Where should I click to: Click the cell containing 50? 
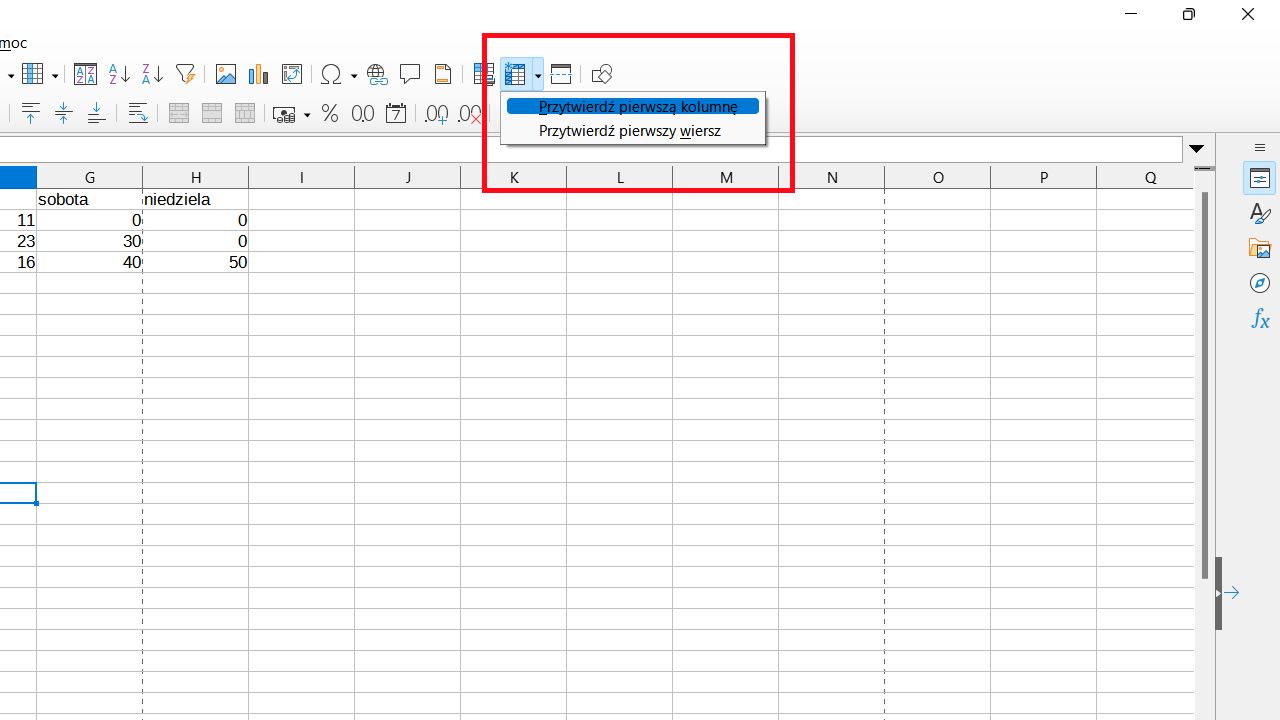point(196,262)
